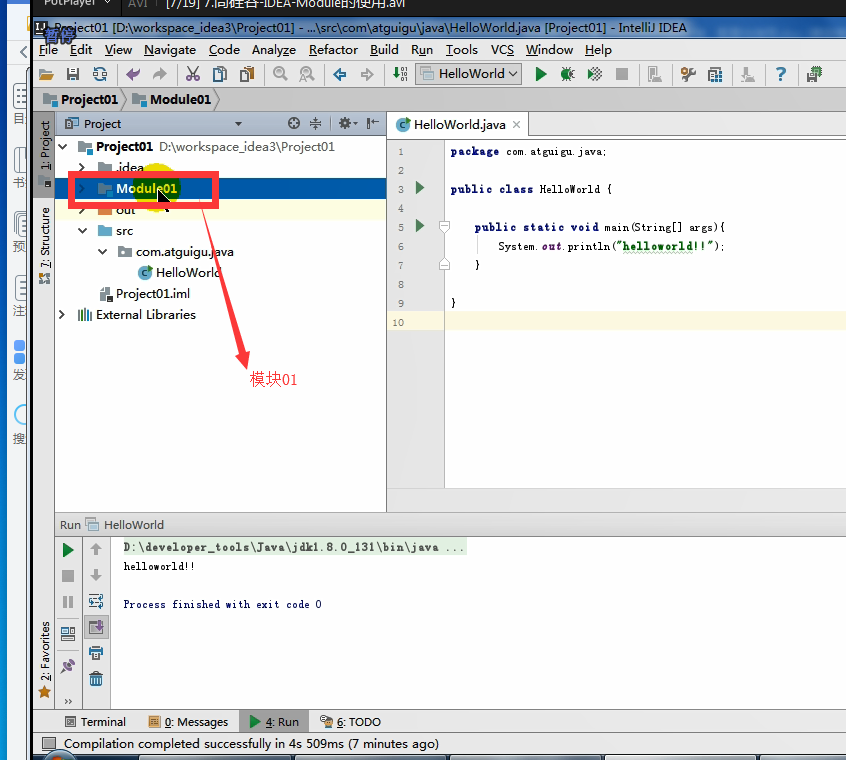This screenshot has width=846, height=760.
Task: Open the VCS menu
Action: [x=502, y=50]
